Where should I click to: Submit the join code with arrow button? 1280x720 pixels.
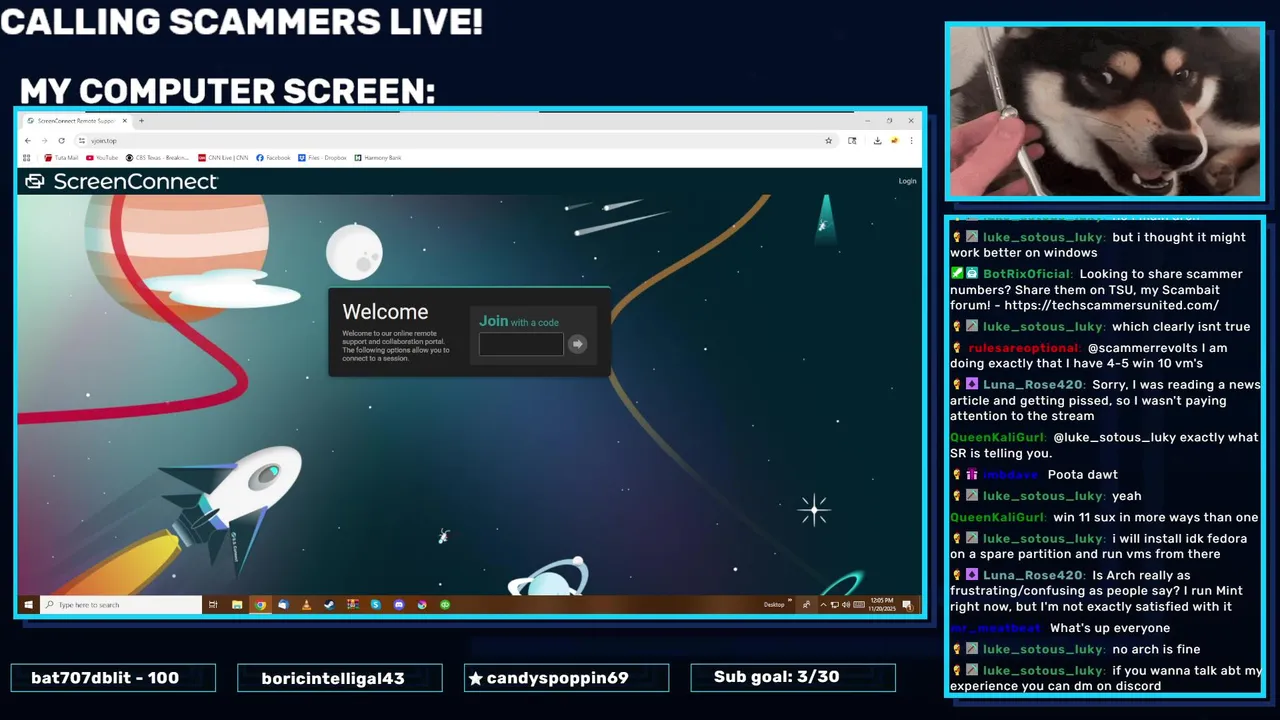[x=577, y=344]
